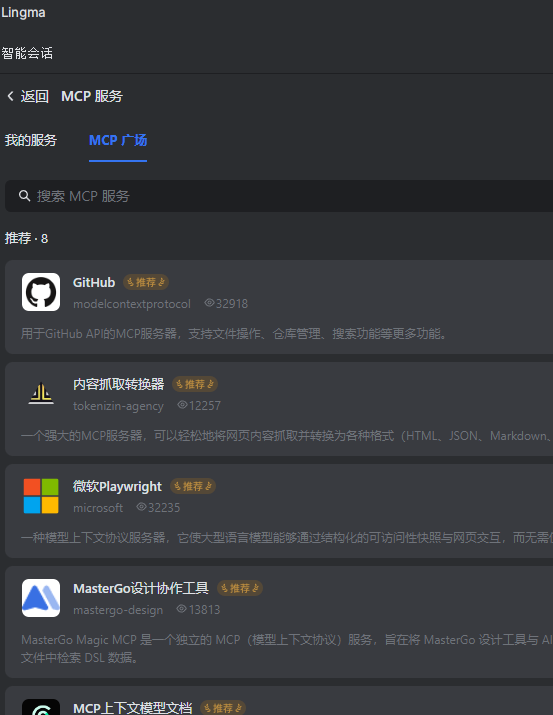Click the 推荐 · 8 section heading
Image resolution: width=553 pixels, height=715 pixels.
[x=26, y=238]
